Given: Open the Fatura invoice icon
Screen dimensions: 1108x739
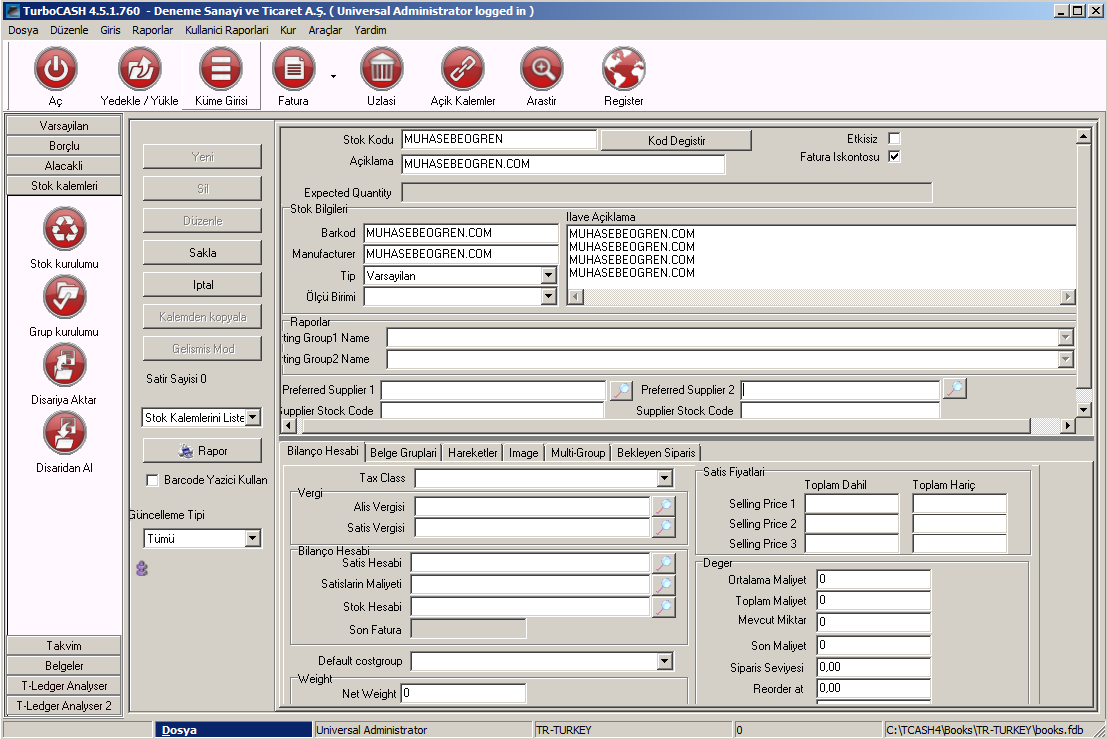Looking at the screenshot, I should 294,69.
